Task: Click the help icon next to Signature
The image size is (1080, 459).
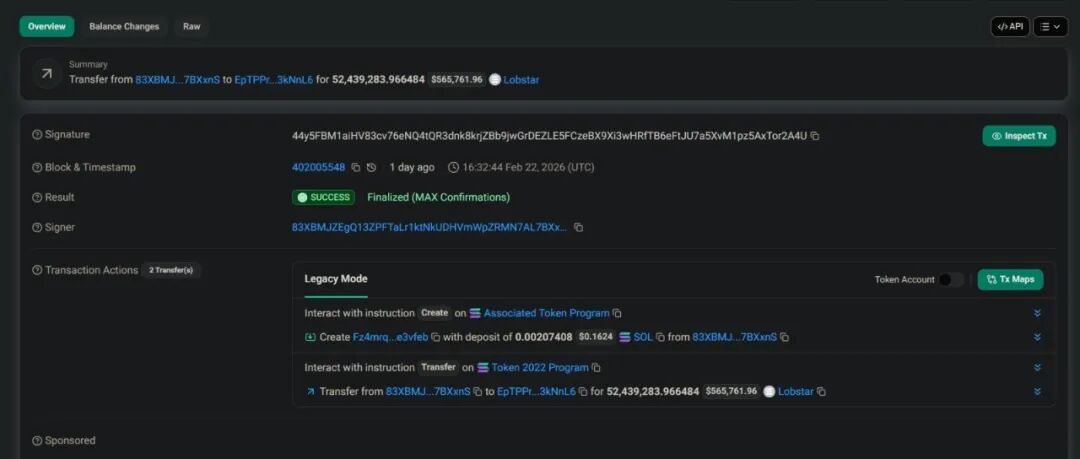Action: [37, 135]
